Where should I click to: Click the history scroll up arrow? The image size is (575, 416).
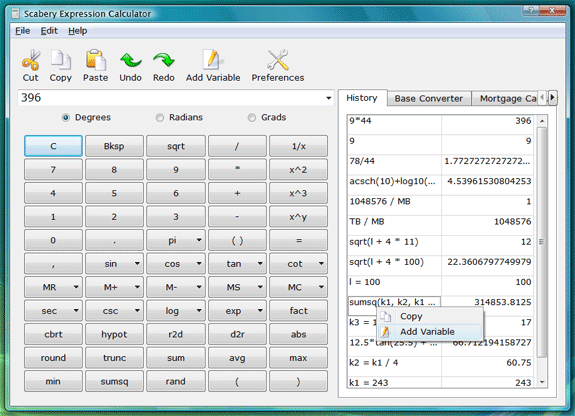(542, 121)
